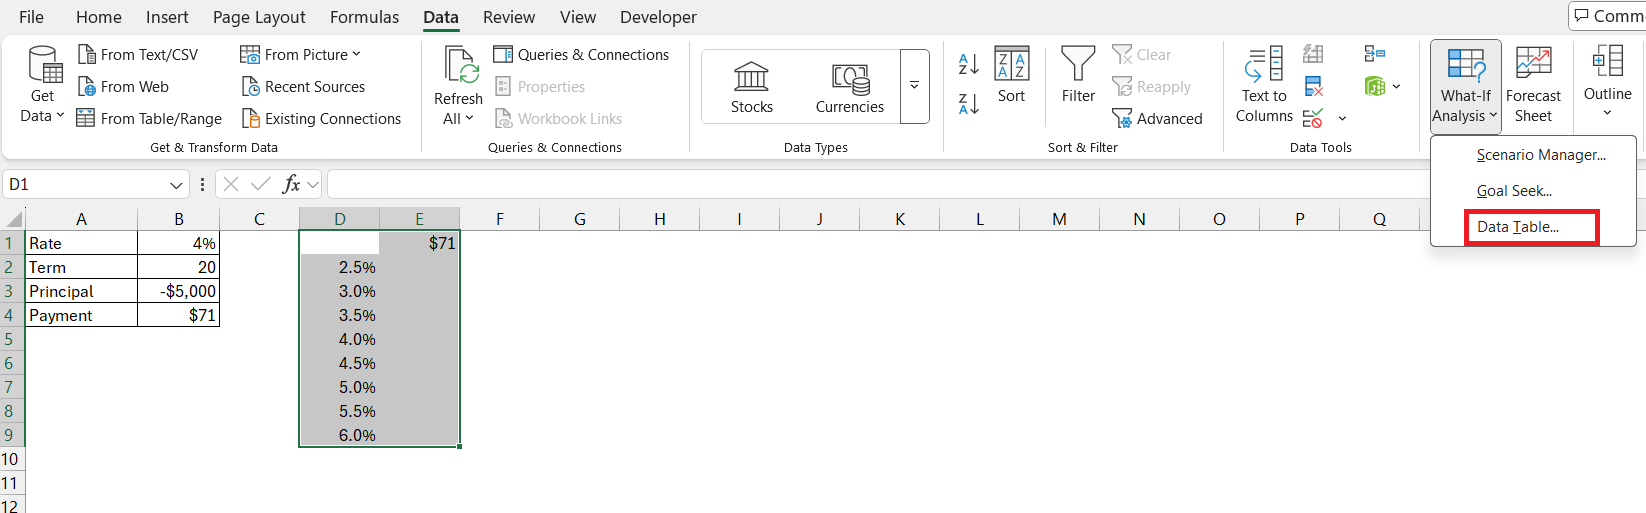
Task: Select cell B4 showing $71
Action: (179, 315)
